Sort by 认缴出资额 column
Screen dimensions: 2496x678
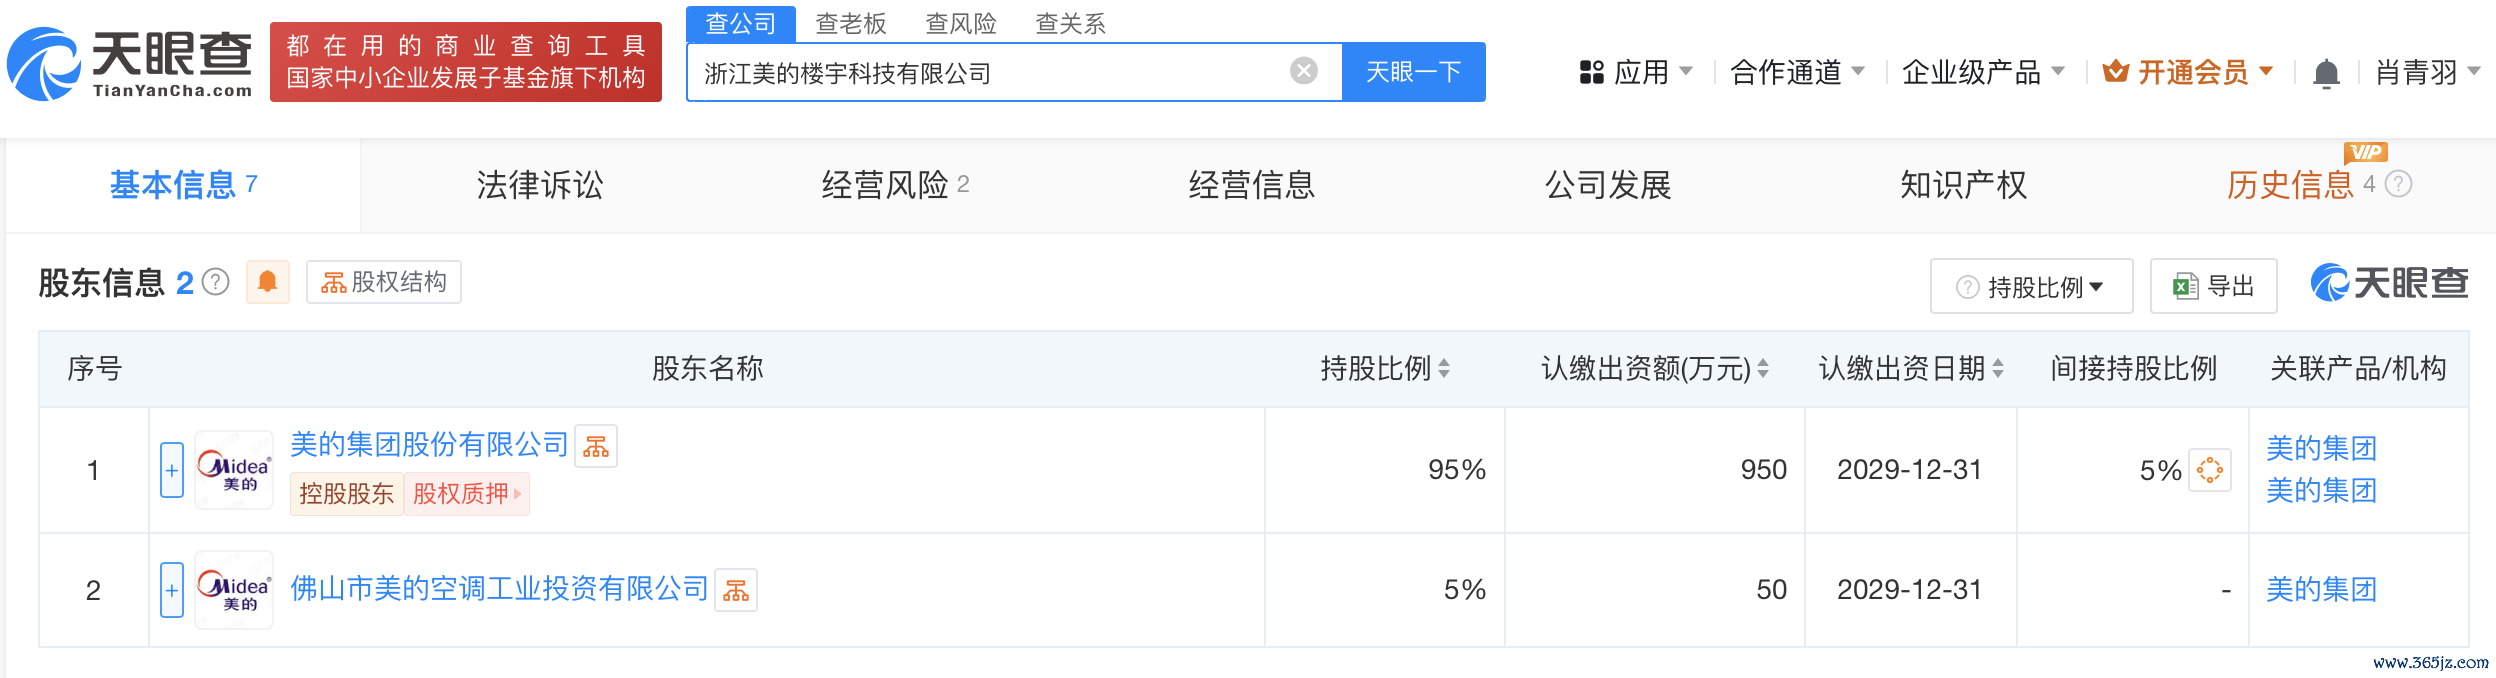(x=1762, y=369)
